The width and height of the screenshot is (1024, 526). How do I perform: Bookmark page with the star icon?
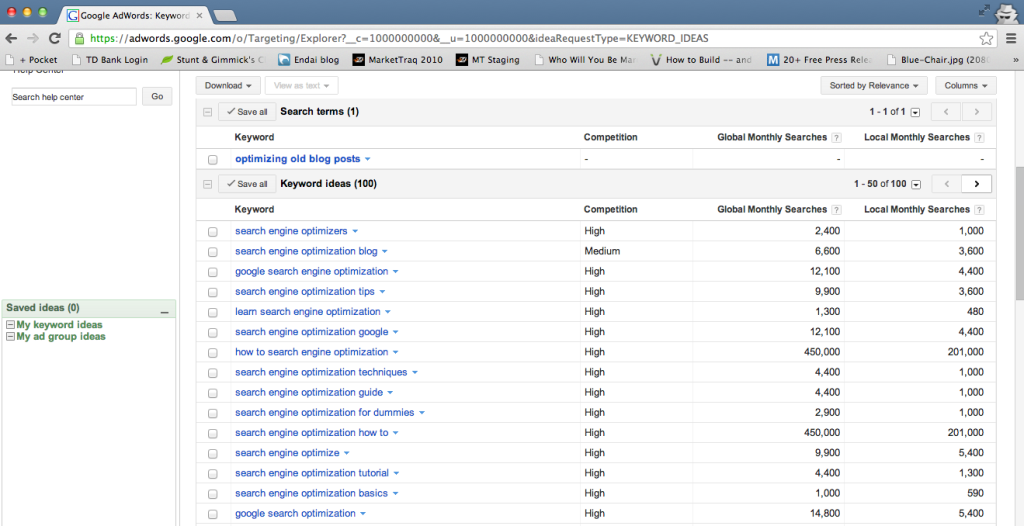point(986,39)
